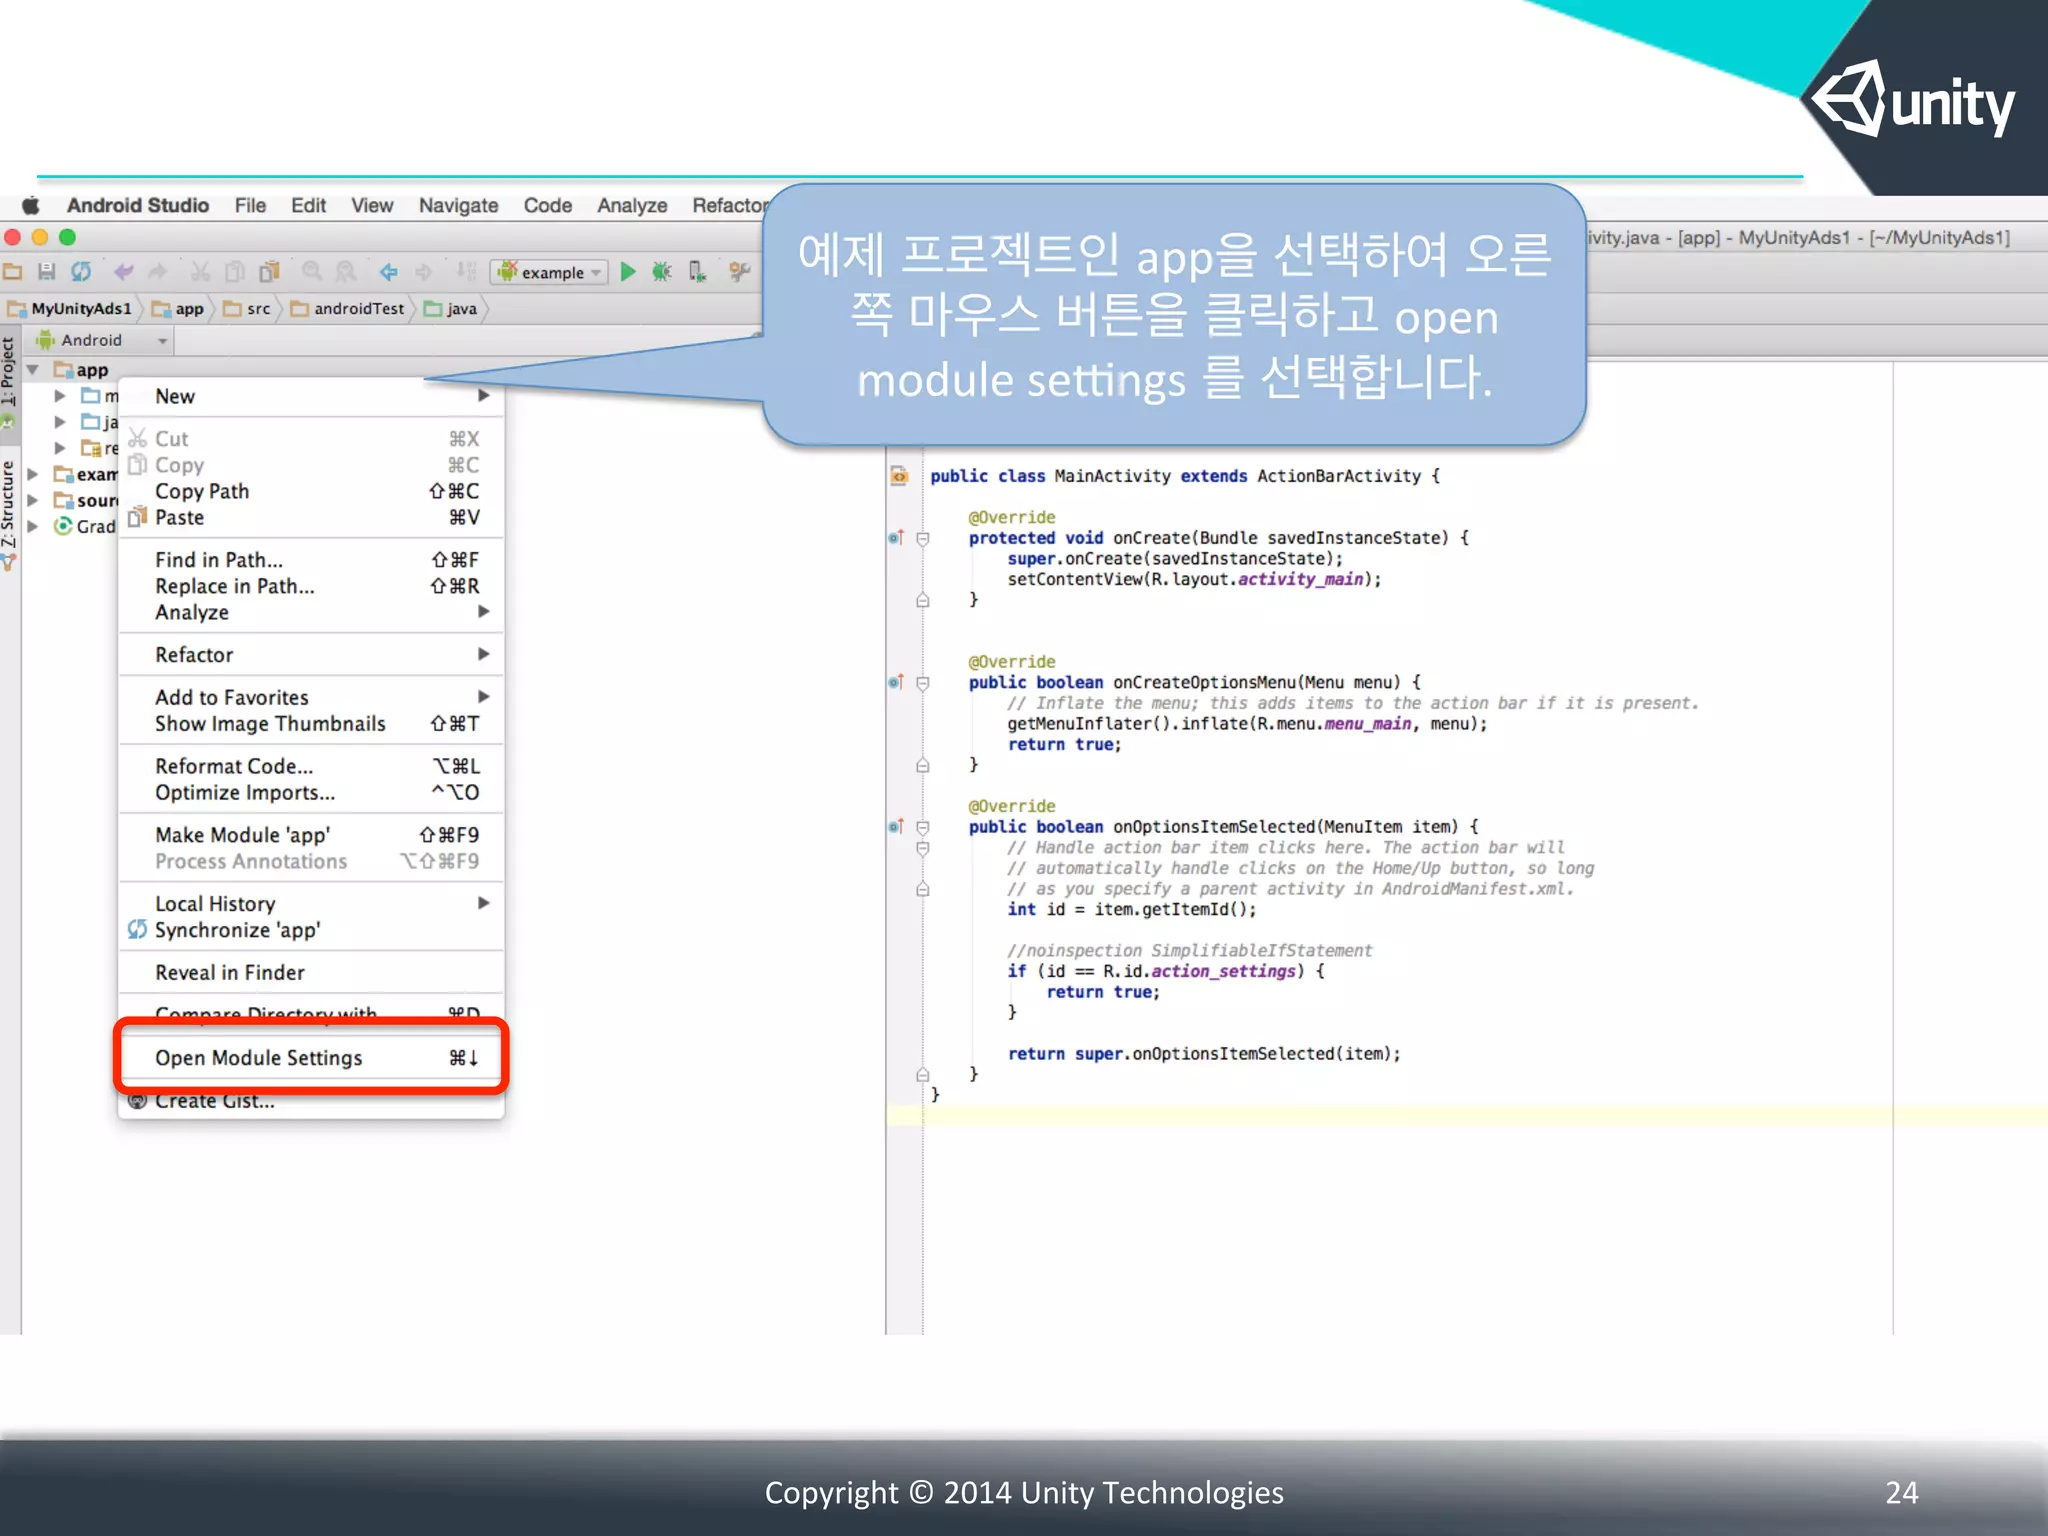Open Add to Favorites submenu

(311, 697)
